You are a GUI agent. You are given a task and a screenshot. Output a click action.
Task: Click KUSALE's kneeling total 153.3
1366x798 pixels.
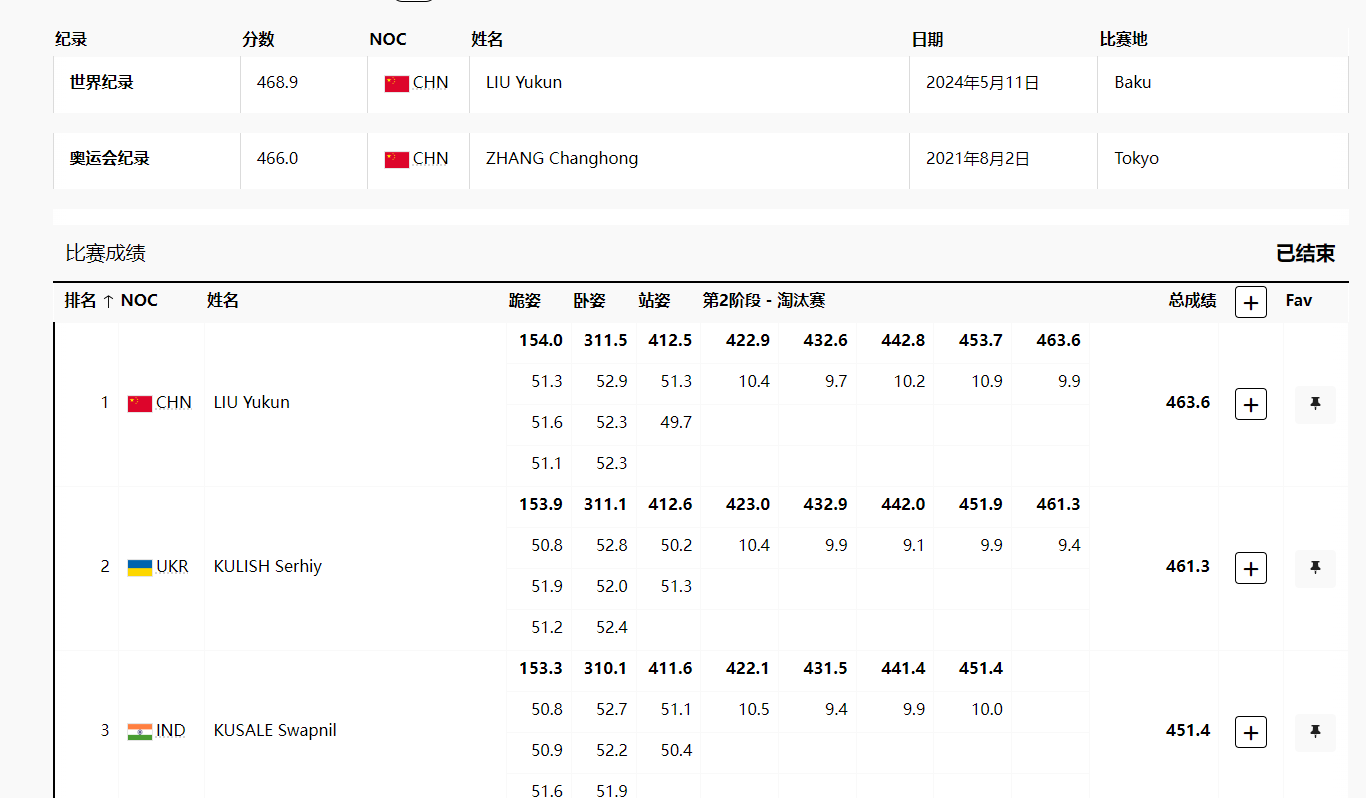541,668
